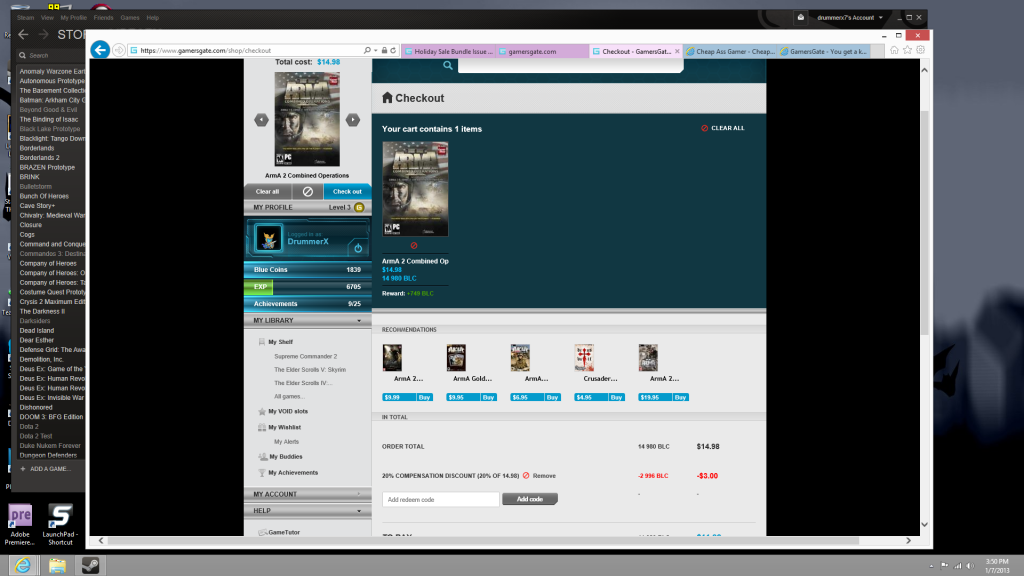Open LaunchPad desktop shortcut

click(60, 524)
